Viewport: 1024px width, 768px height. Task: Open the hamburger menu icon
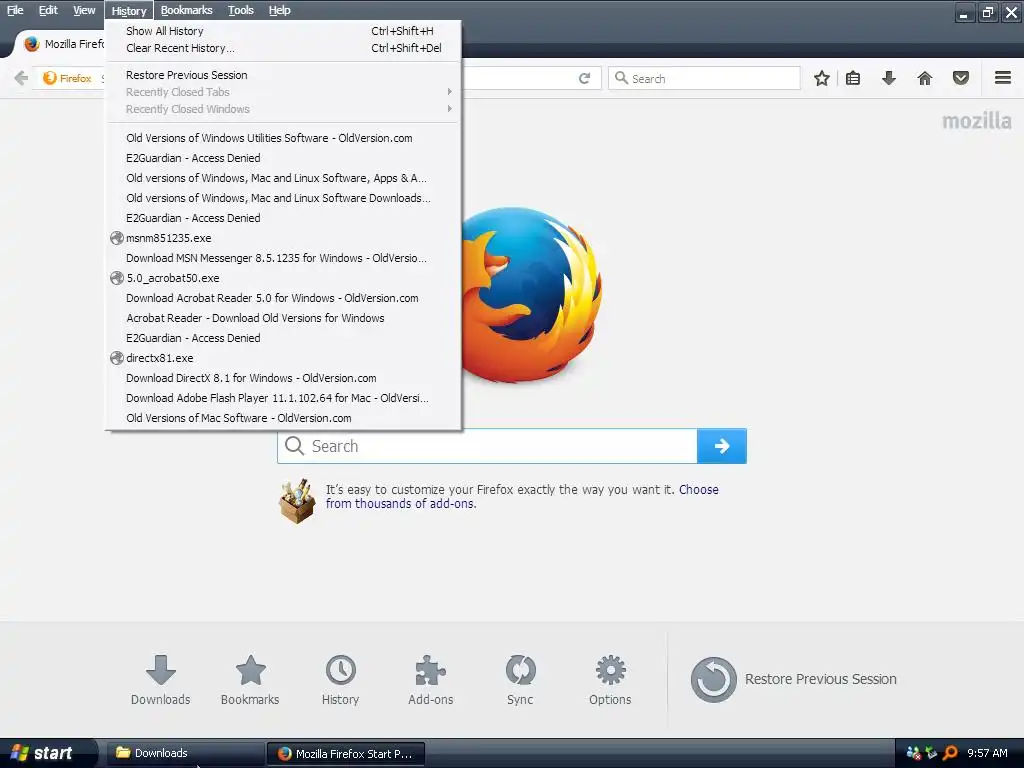pyautogui.click(x=1003, y=78)
